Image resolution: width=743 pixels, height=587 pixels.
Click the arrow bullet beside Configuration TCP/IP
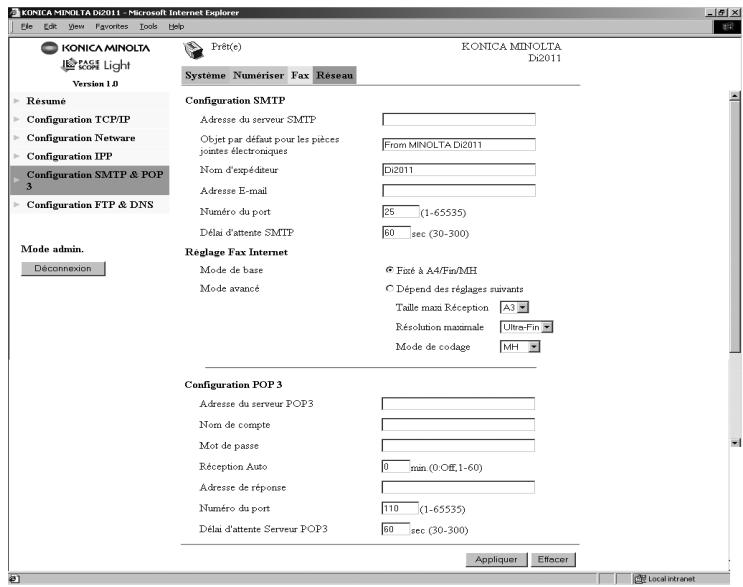tap(17, 119)
